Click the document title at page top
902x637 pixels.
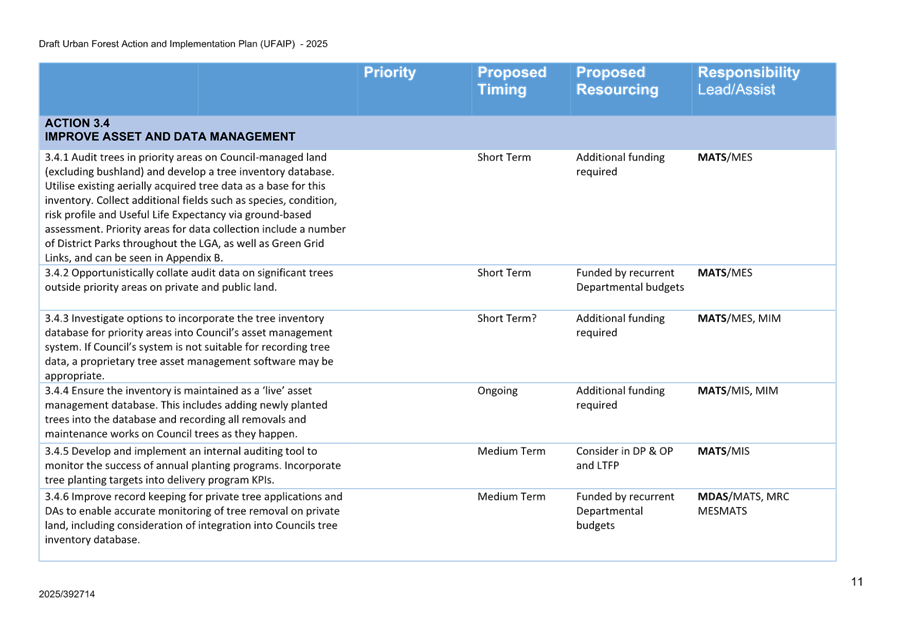[183, 44]
